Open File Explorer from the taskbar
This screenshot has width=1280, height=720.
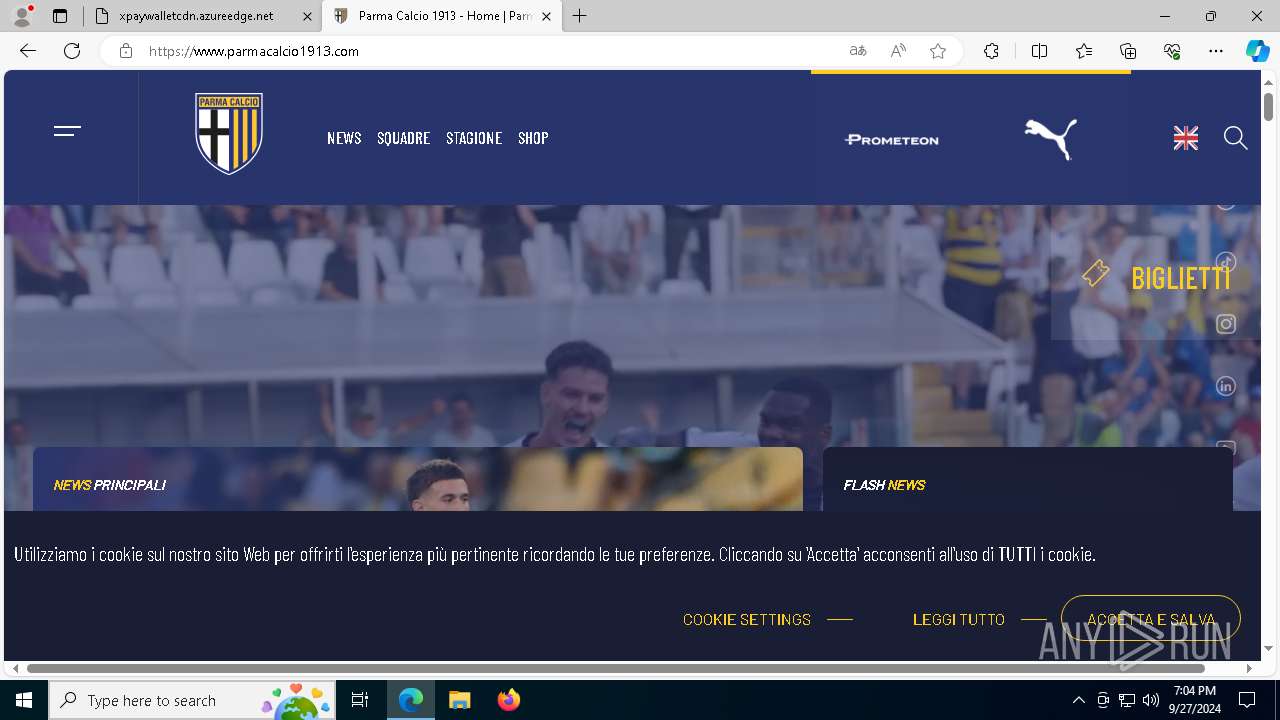(459, 700)
